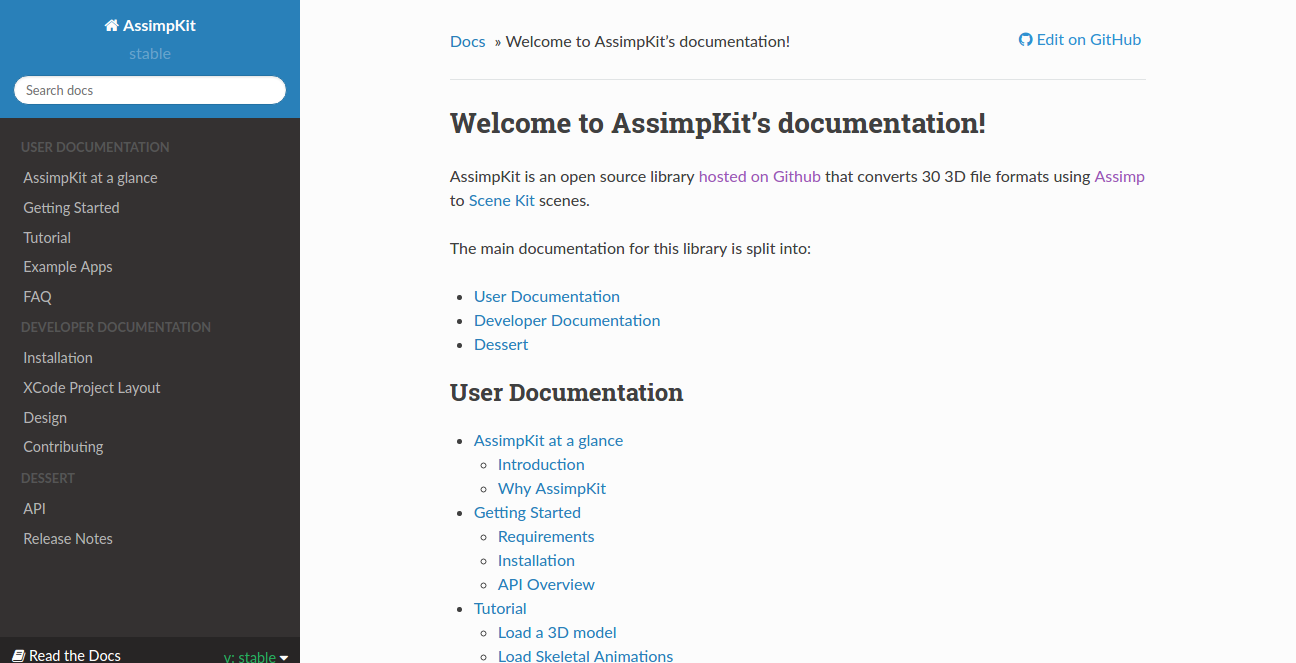Open Tutorial link in content list
Image resolution: width=1296 pixels, height=663 pixels.
[500, 609]
